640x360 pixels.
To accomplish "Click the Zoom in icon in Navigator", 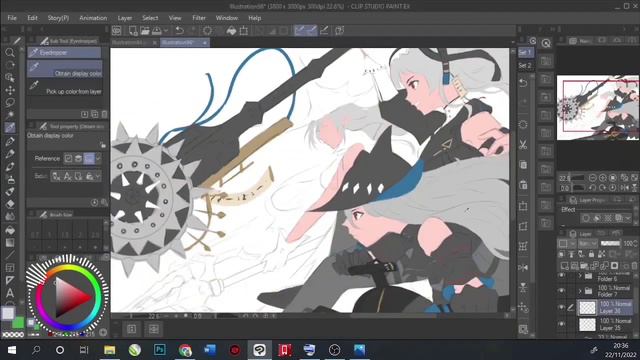I will (x=602, y=178).
